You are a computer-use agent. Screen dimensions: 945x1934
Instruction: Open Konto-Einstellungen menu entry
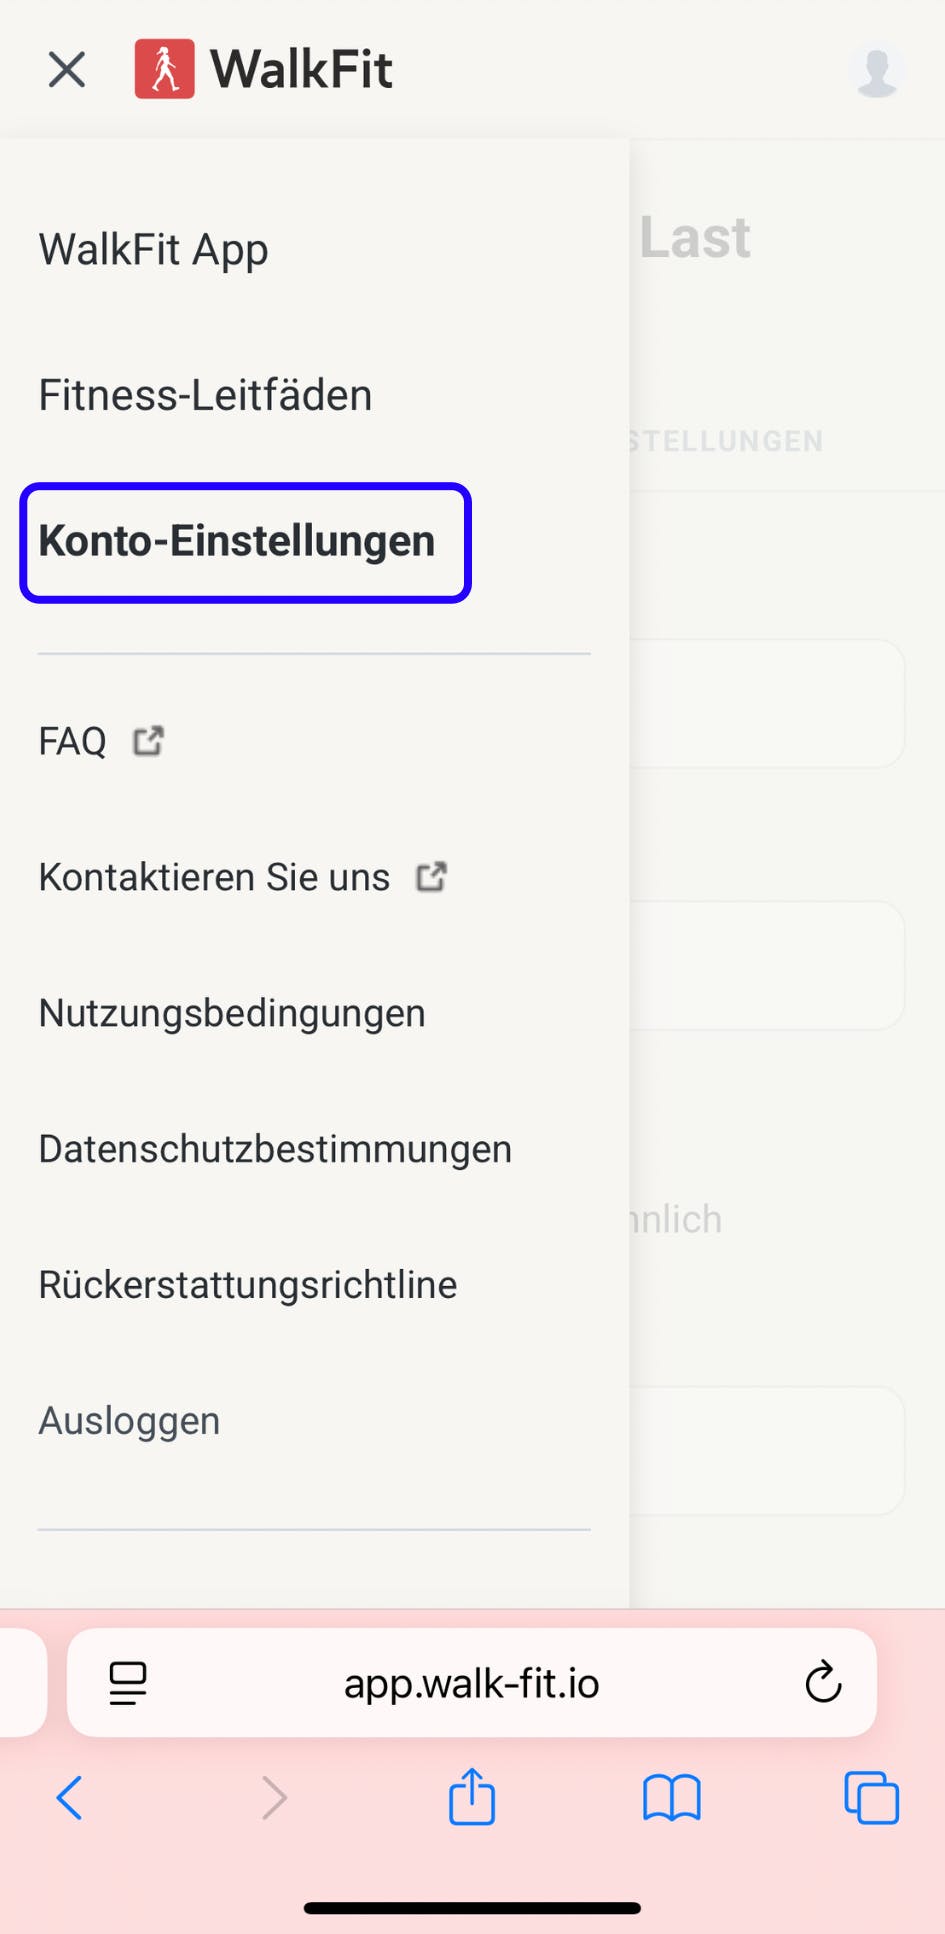[x=237, y=541]
